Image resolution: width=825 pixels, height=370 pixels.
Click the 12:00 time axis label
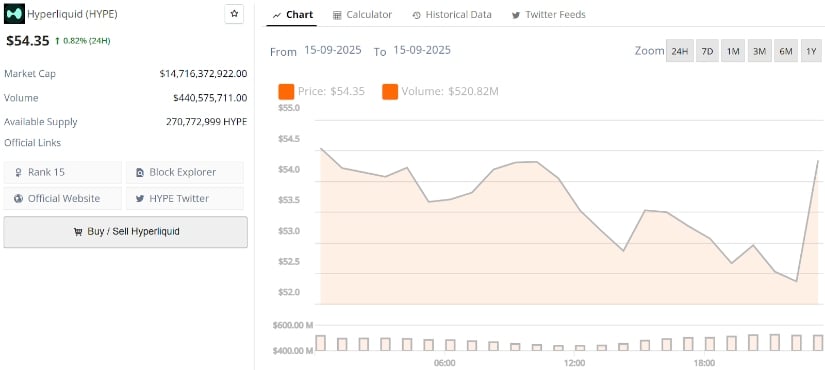click(575, 363)
